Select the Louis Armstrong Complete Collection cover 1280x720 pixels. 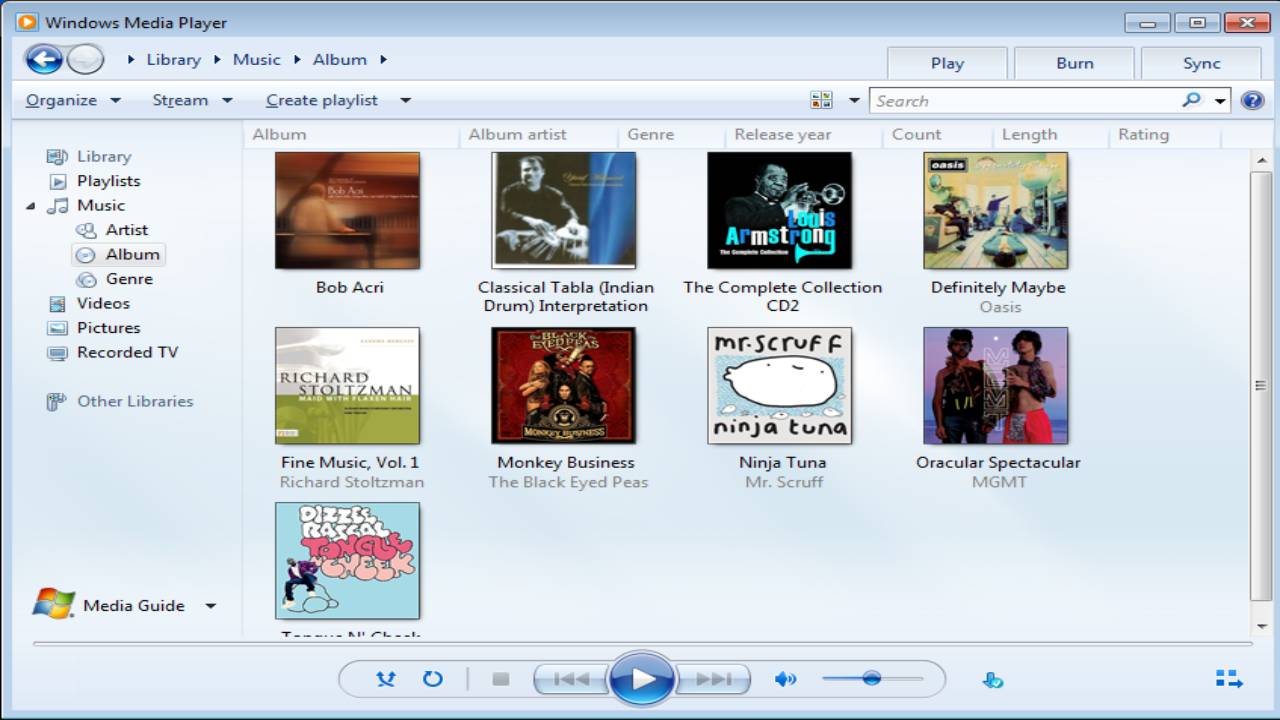779,210
